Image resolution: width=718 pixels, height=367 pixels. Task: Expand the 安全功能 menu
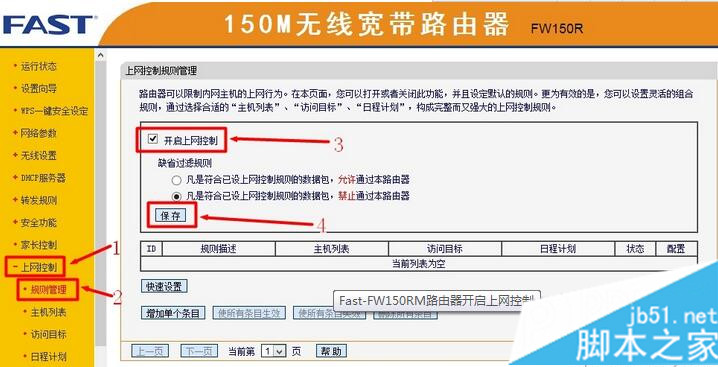38,223
